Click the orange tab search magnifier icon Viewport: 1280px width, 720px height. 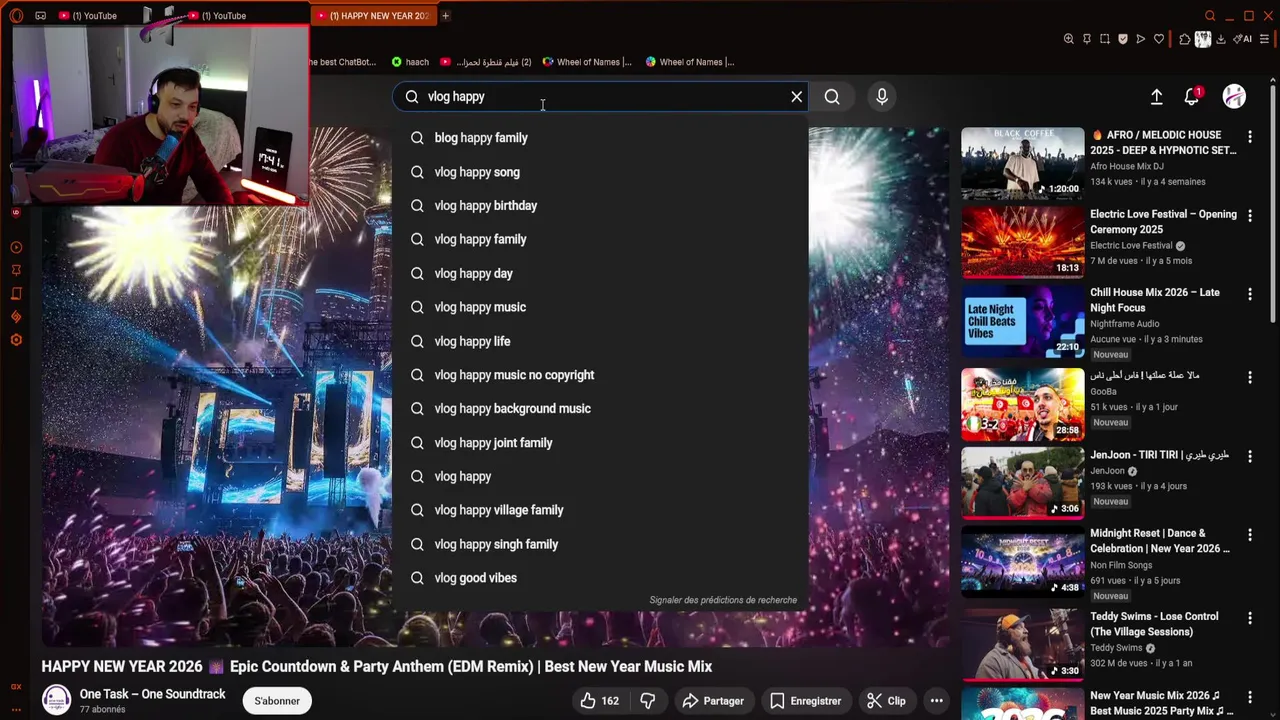1210,15
